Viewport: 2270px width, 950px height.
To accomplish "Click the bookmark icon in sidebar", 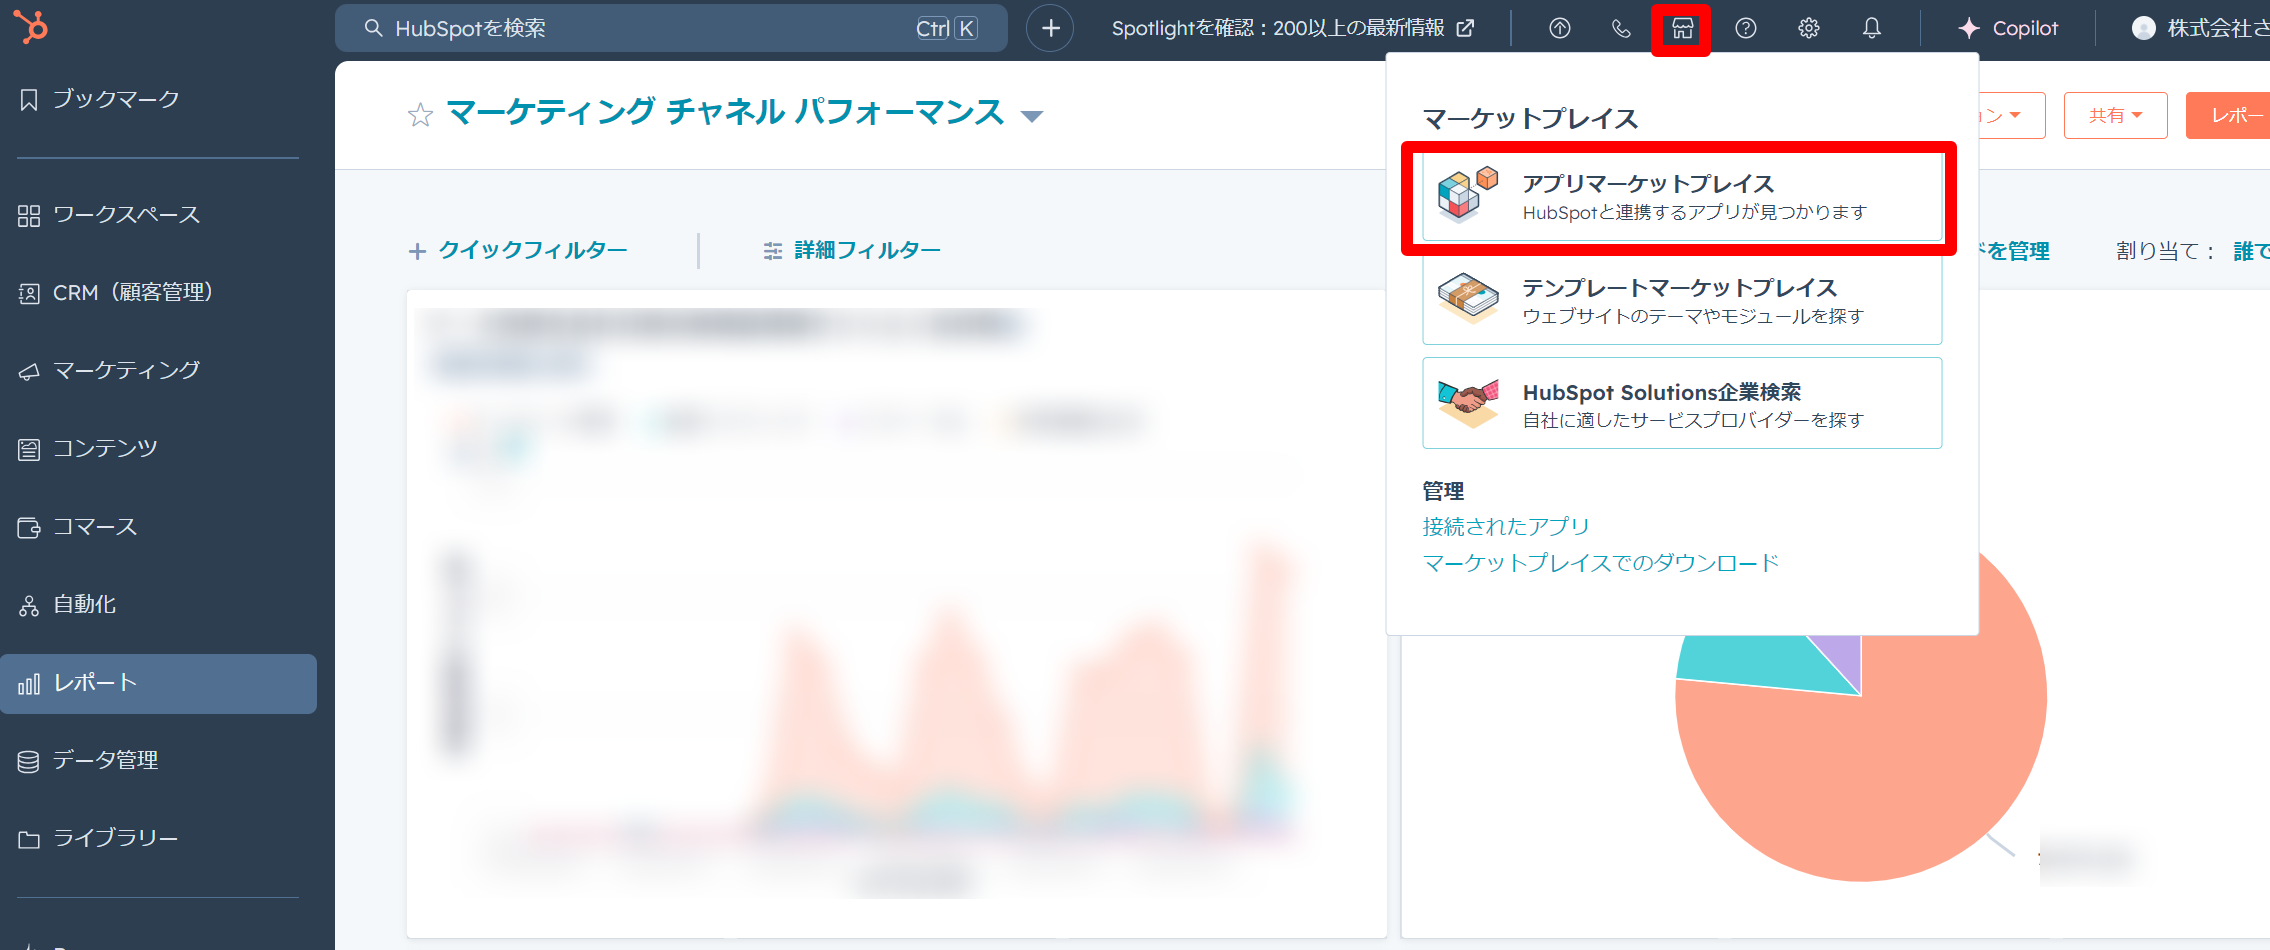I will [29, 100].
